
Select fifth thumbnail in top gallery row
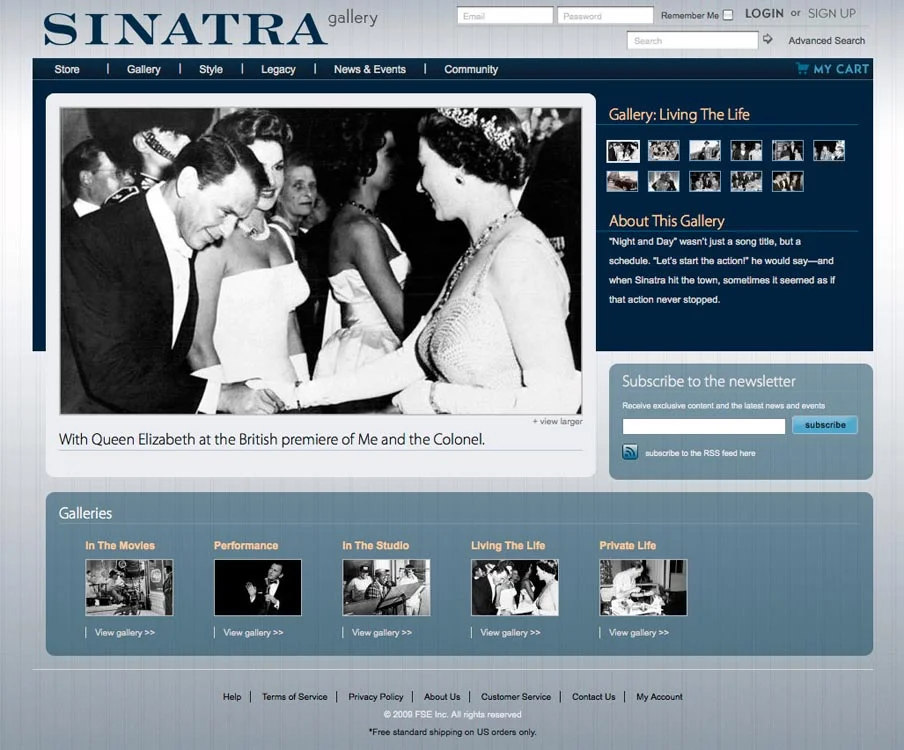pos(788,151)
